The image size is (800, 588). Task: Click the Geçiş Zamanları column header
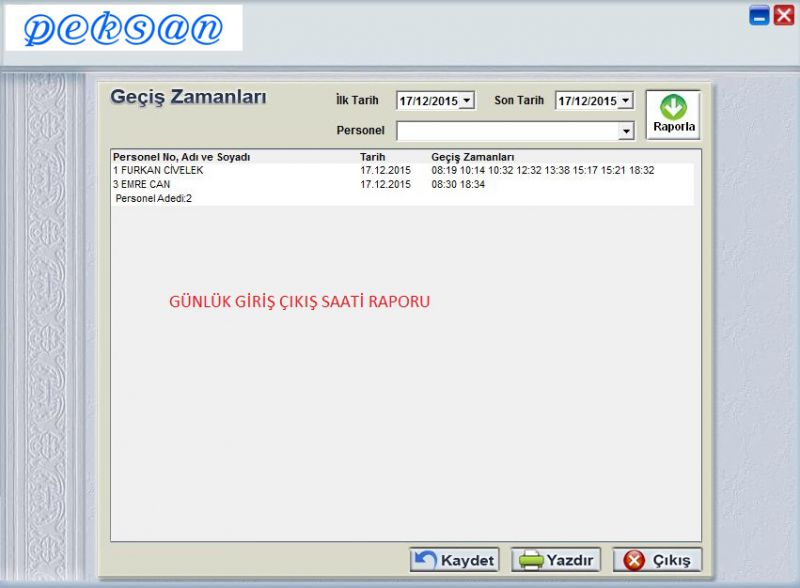coord(472,157)
